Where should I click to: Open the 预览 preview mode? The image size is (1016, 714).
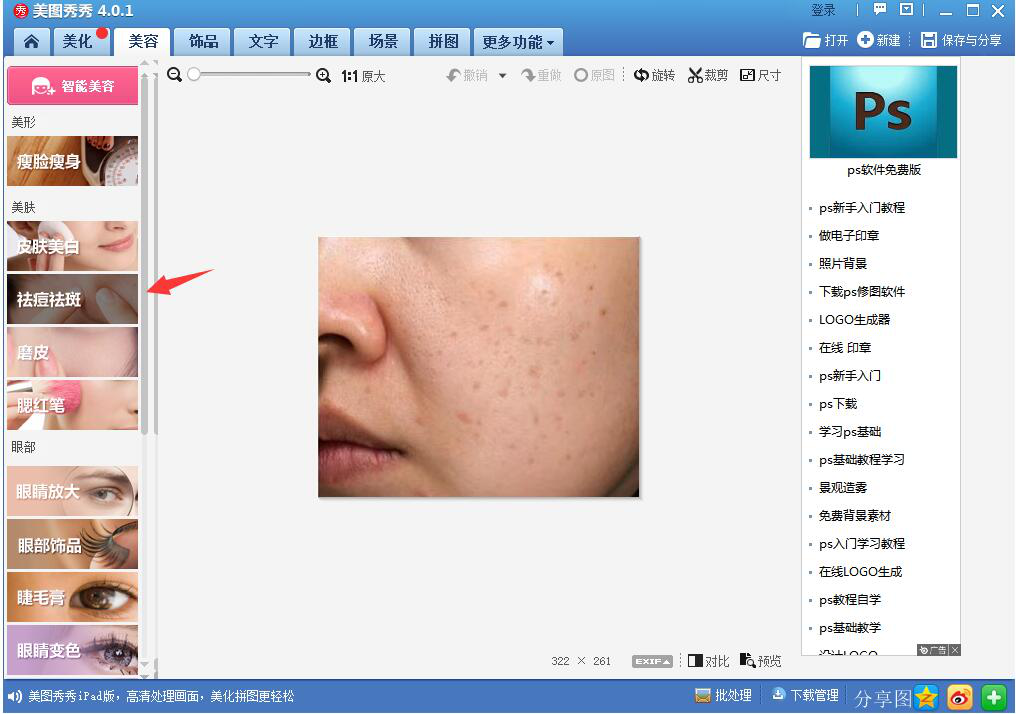click(759, 660)
